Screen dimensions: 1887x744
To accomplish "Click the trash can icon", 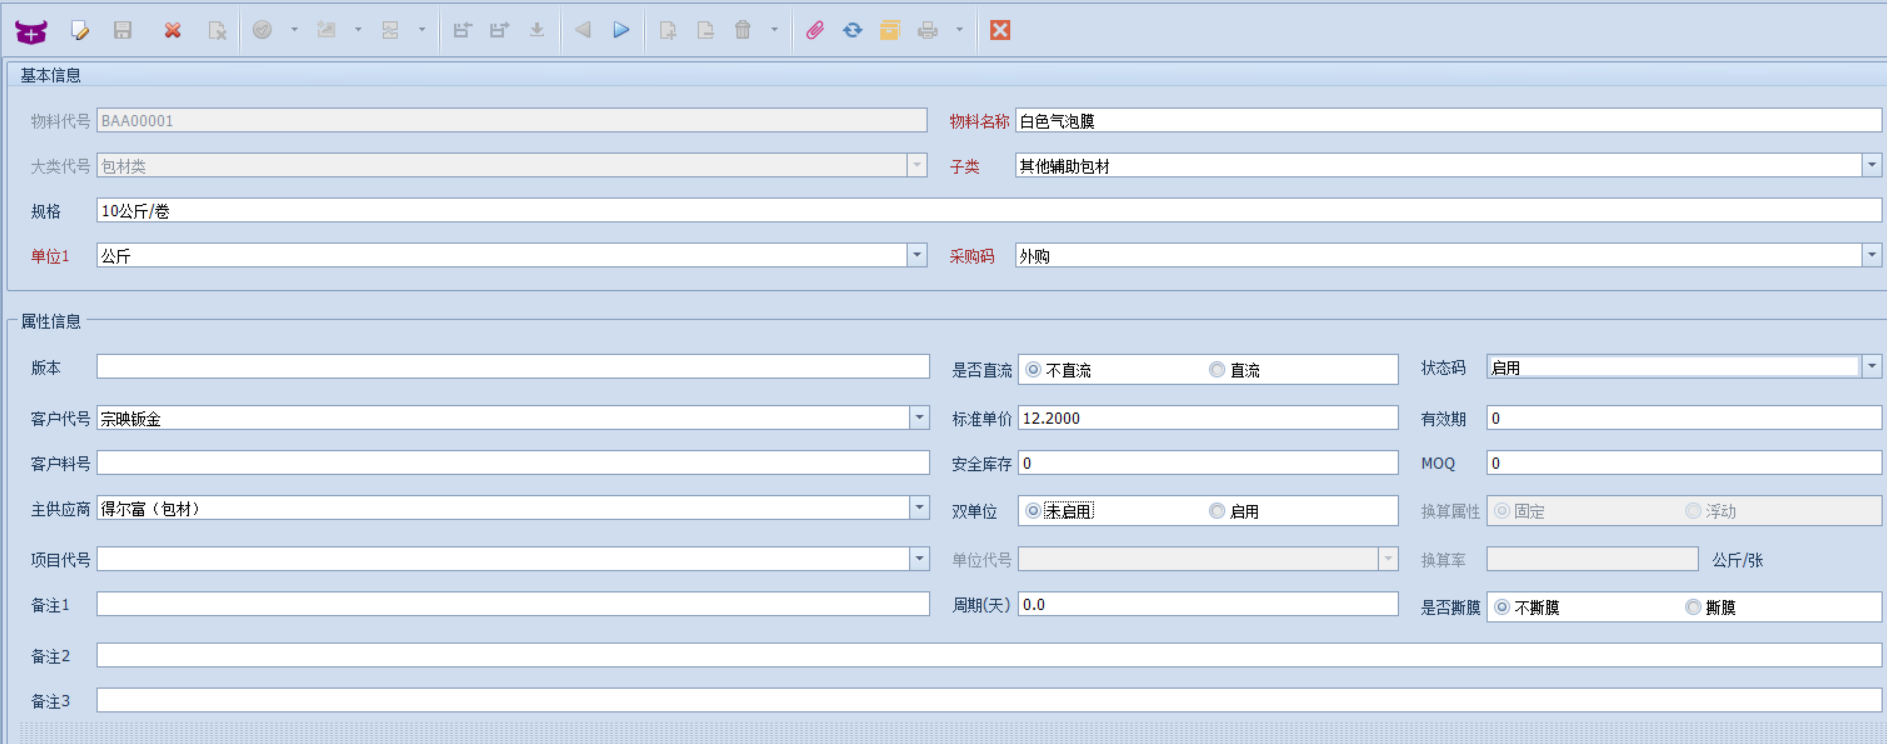I will coord(743,30).
